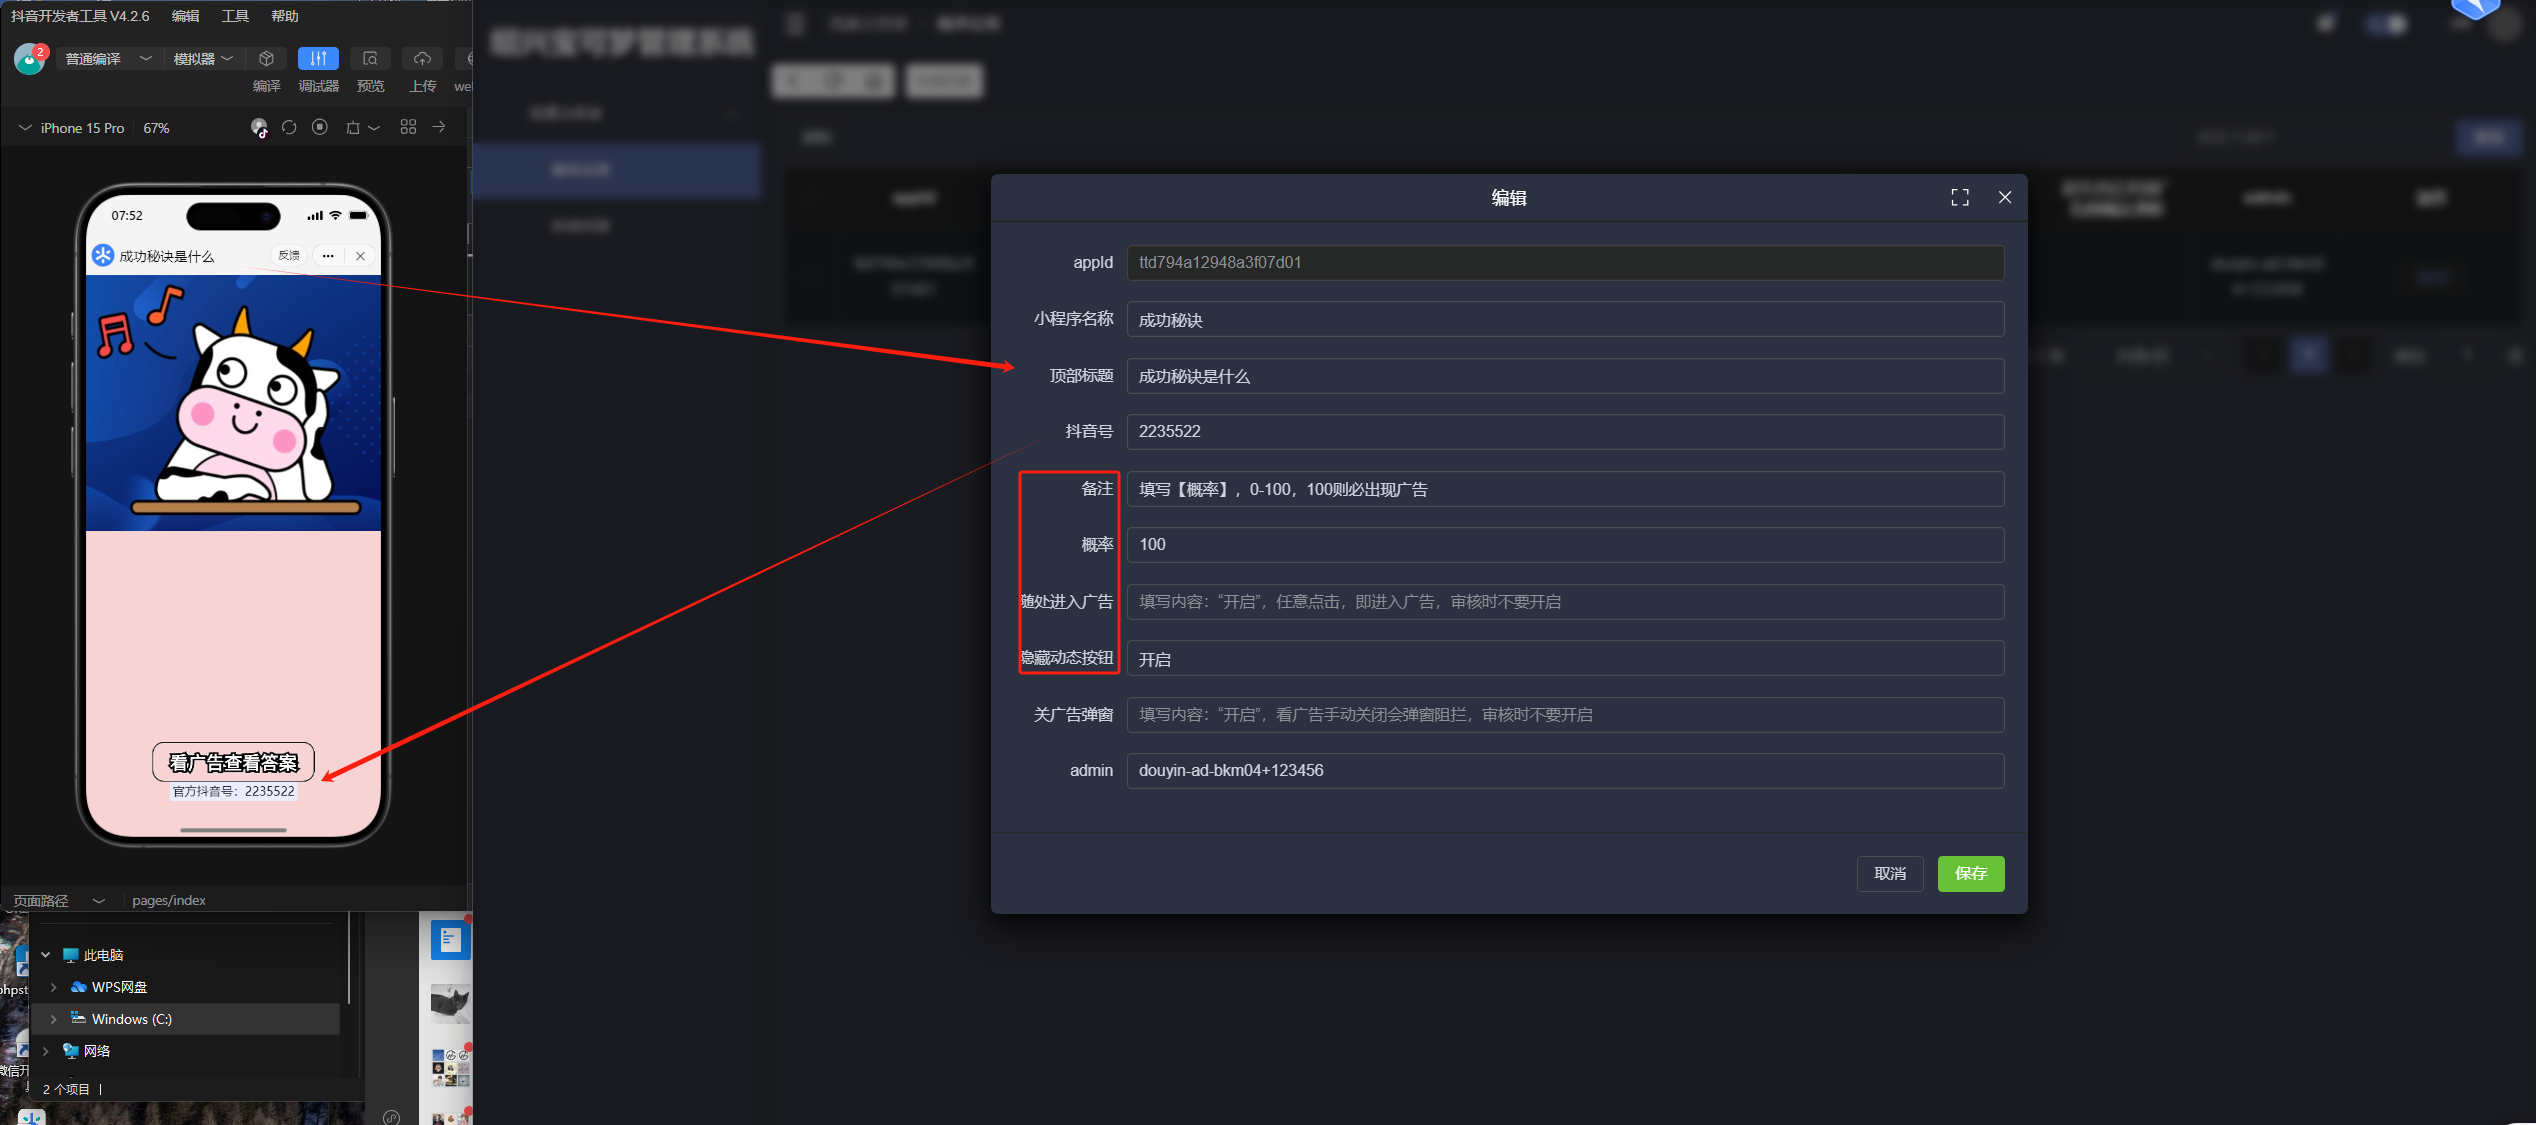The width and height of the screenshot is (2536, 1125).
Task: Click the Douyin account icon in simulator bar
Action: tap(259, 128)
